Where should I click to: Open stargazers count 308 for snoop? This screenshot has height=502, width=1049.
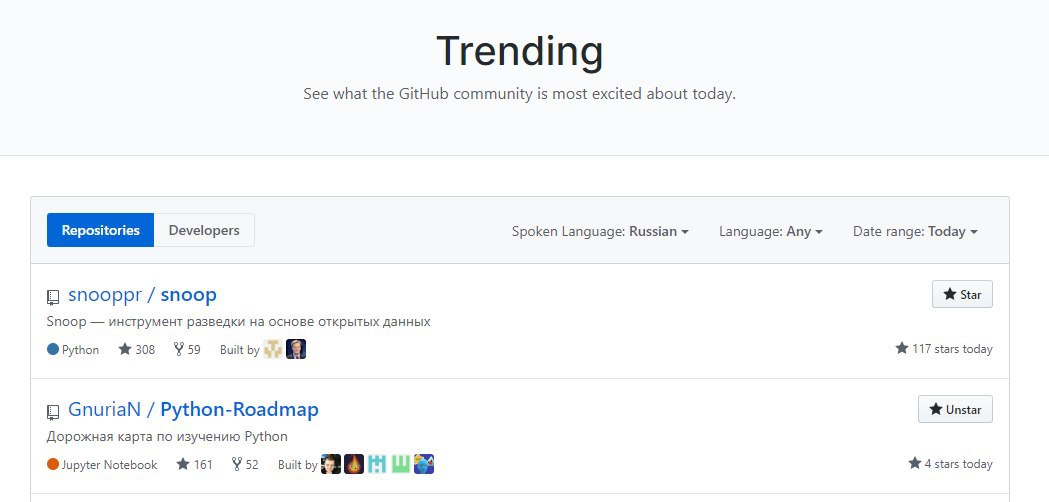click(136, 349)
